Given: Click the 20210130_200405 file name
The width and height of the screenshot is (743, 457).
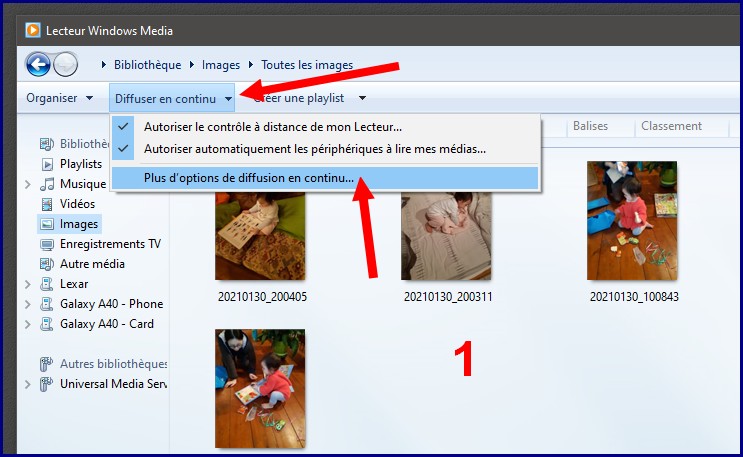Looking at the screenshot, I should (263, 297).
